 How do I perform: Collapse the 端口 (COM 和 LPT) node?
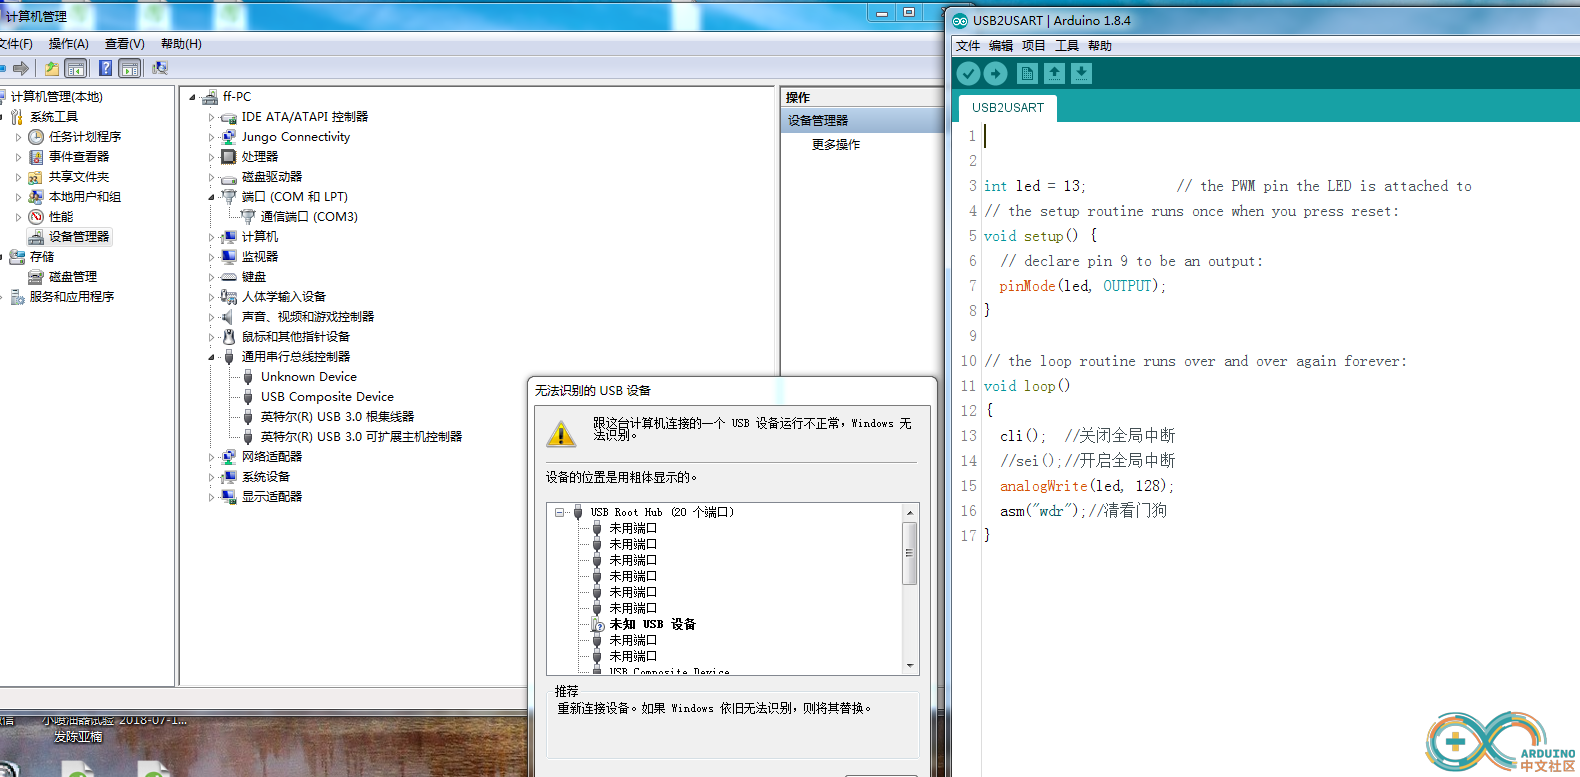[x=211, y=197]
